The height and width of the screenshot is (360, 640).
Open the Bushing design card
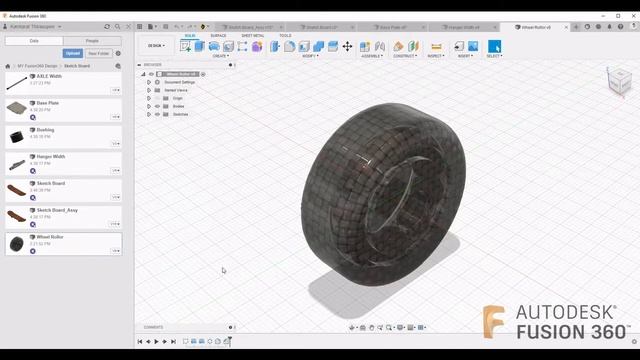(63, 137)
